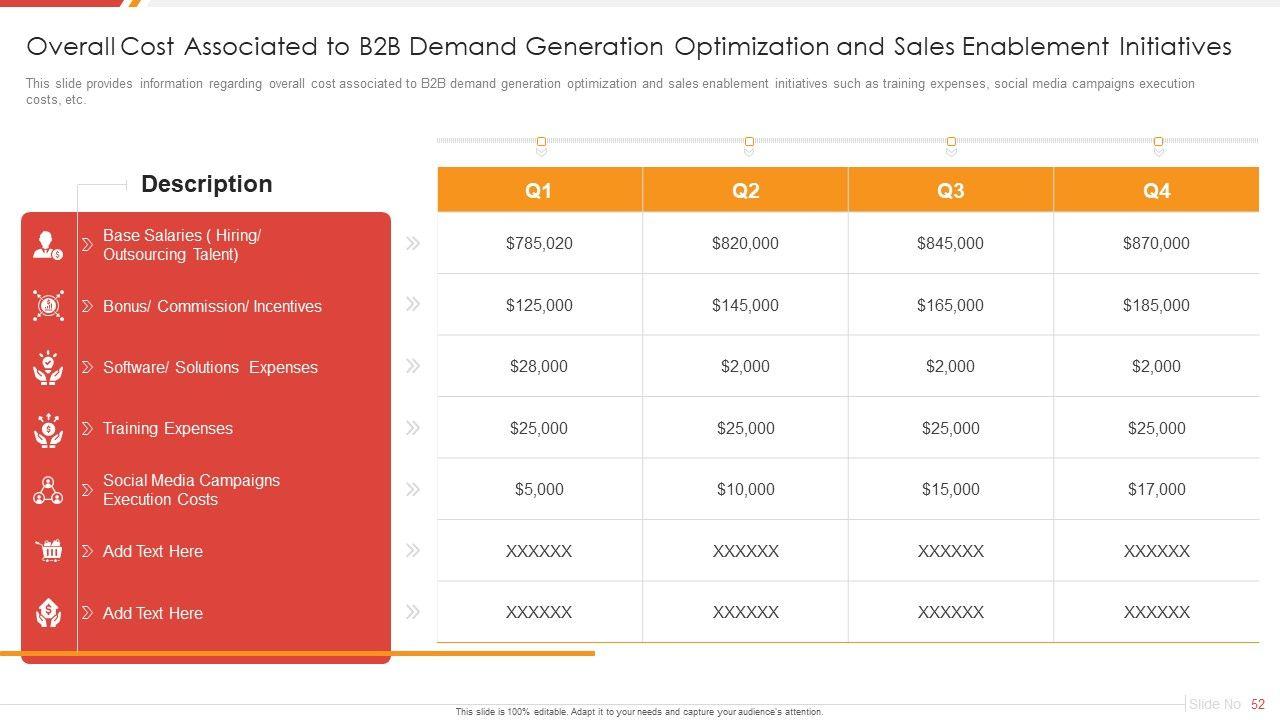Click the shopping cart icon beside first Add Text Here
This screenshot has height=720, width=1280.
click(x=48, y=551)
